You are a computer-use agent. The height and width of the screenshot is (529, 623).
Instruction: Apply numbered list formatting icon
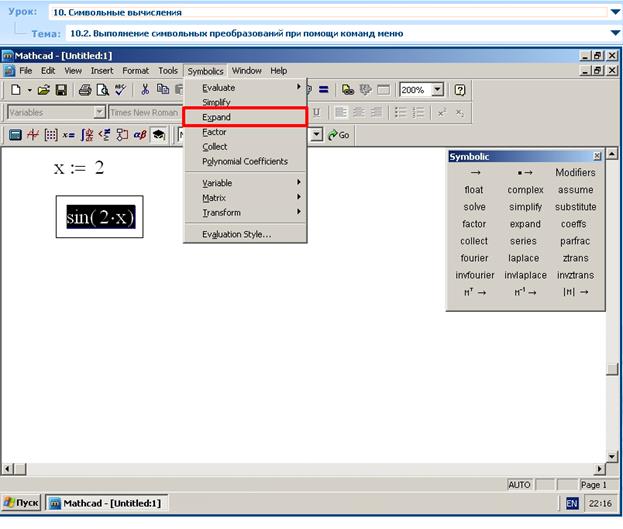pyautogui.click(x=418, y=112)
